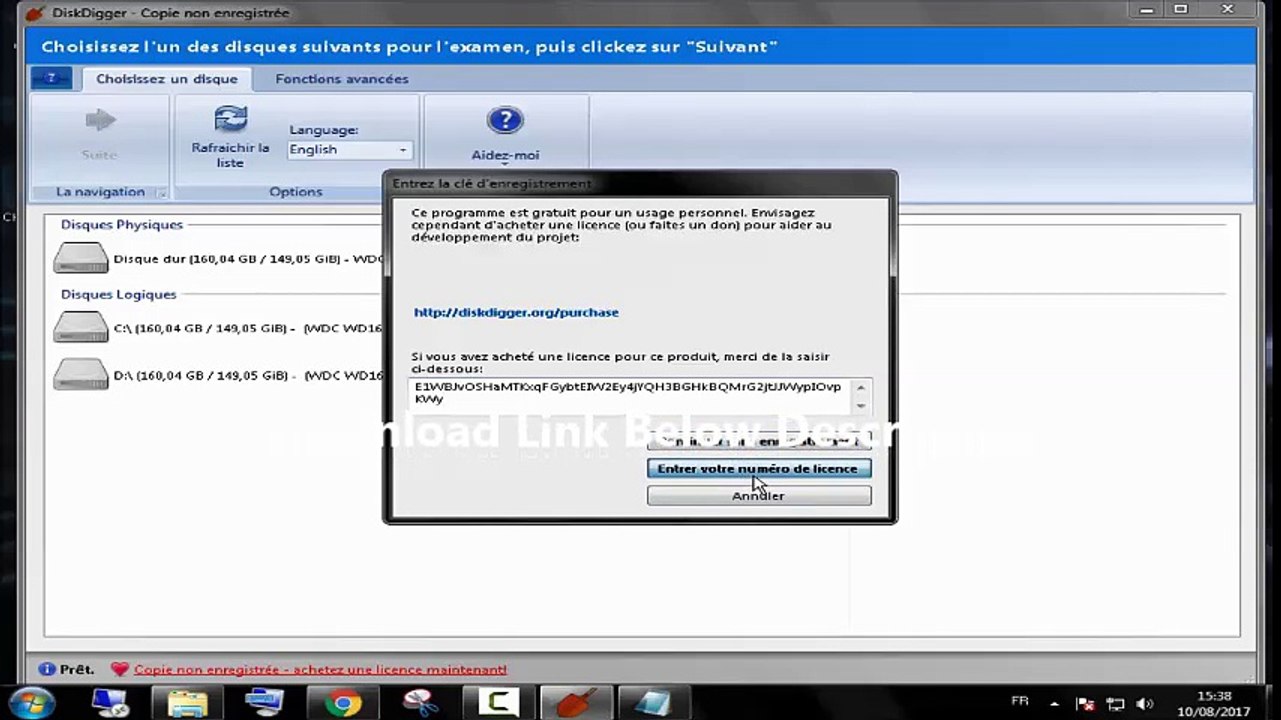Image resolution: width=1281 pixels, height=720 pixels.
Task: Click license field scroll down arrow
Action: click(860, 405)
